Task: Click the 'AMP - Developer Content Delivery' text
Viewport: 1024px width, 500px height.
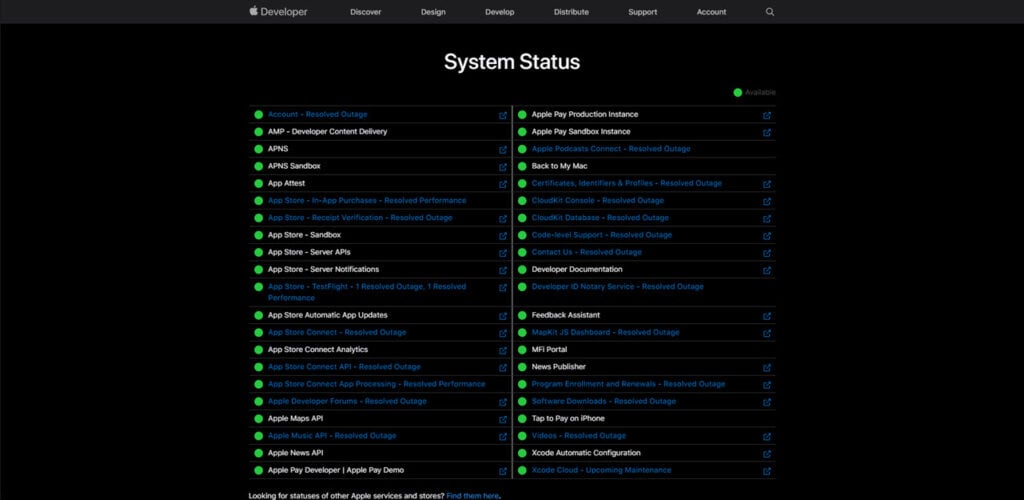Action: (x=327, y=131)
